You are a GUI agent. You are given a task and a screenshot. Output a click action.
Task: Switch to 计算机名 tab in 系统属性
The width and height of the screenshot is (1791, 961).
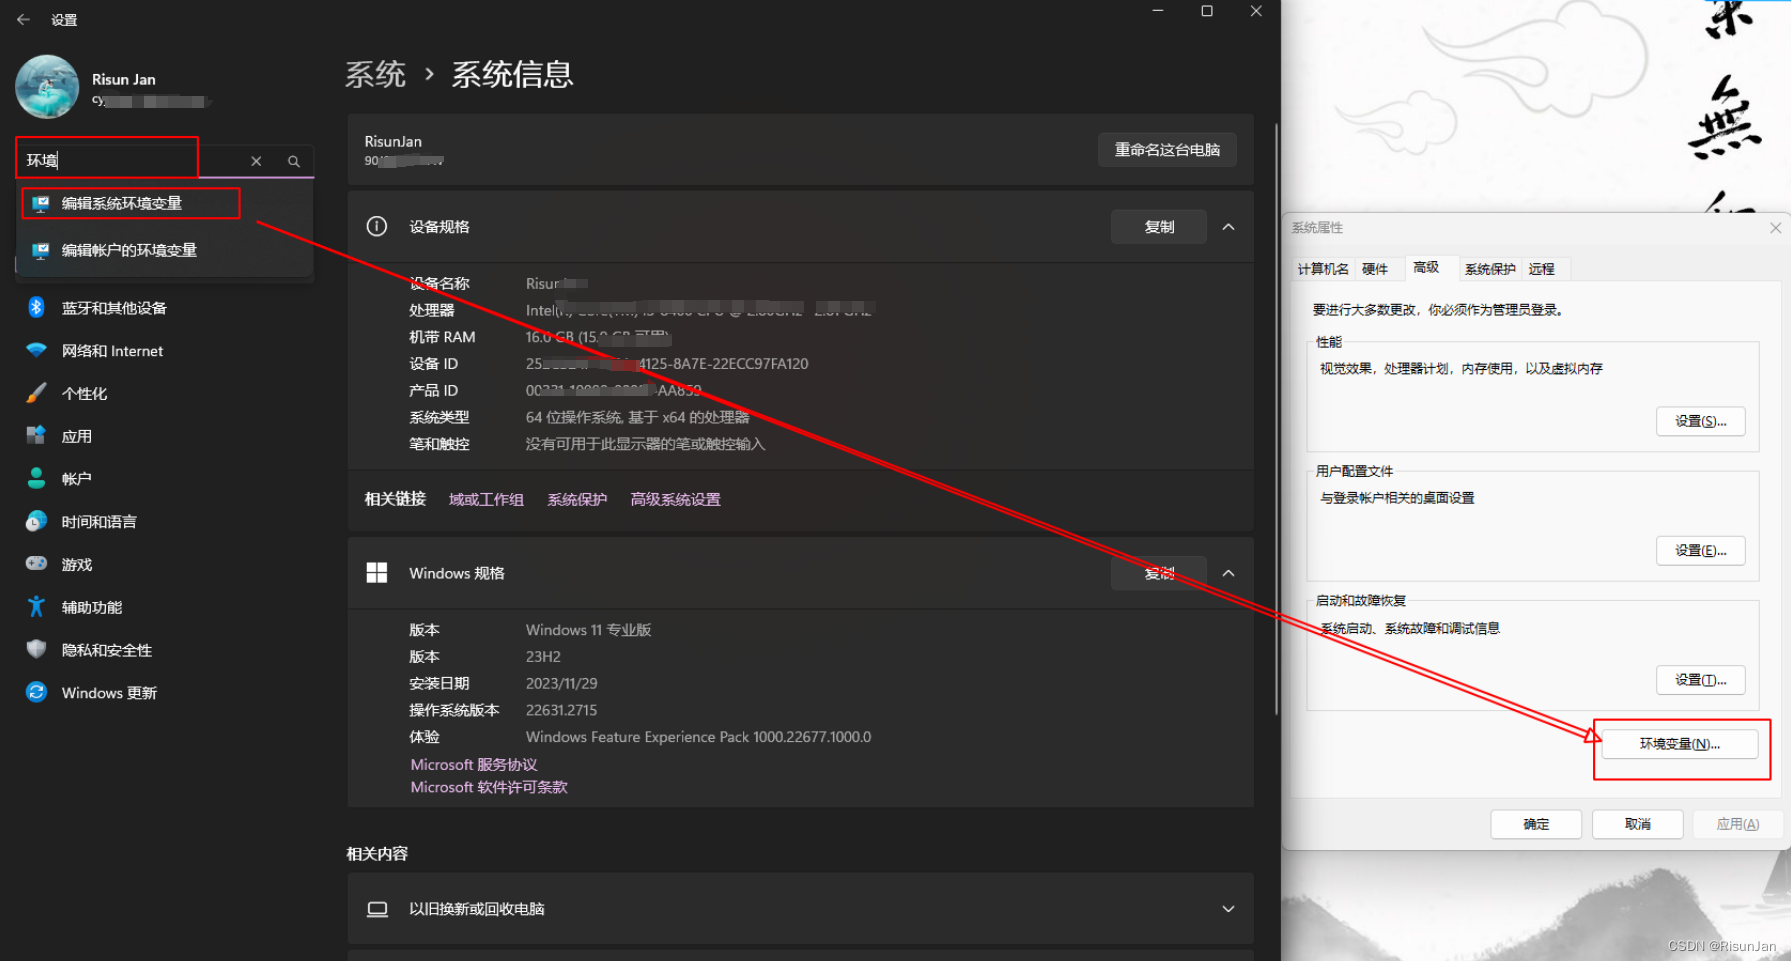click(1323, 269)
